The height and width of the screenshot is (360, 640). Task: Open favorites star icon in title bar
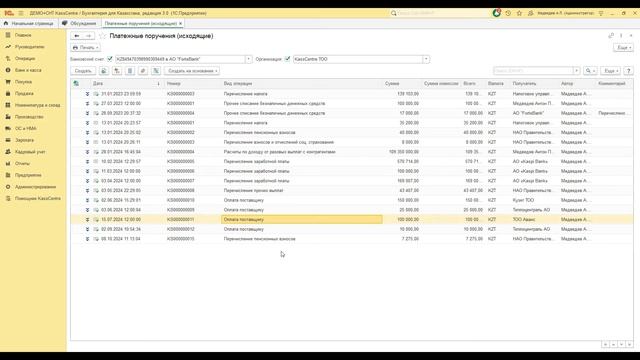pyautogui.click(x=519, y=13)
